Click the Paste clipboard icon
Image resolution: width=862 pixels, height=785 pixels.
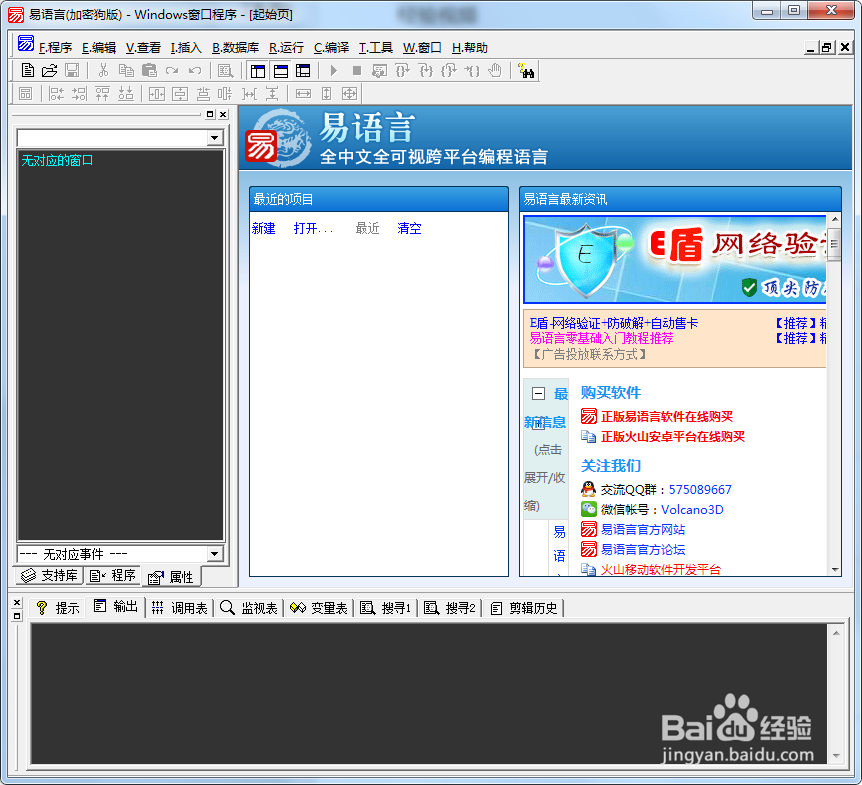149,70
